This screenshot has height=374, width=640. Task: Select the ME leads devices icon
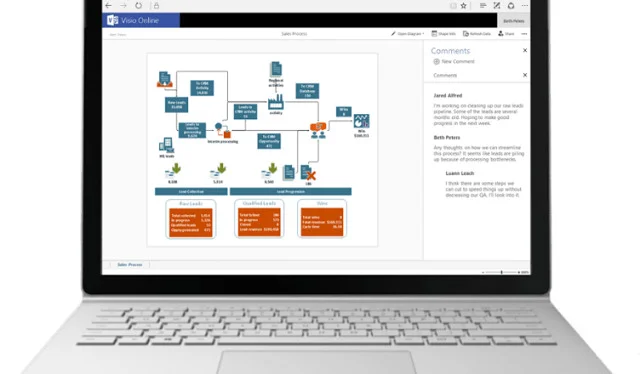pos(167,145)
